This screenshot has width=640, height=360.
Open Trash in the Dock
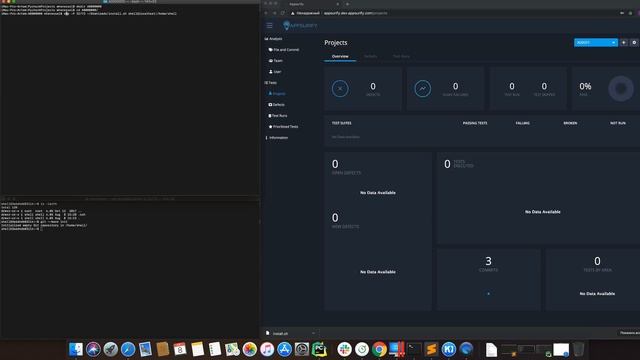click(x=578, y=349)
